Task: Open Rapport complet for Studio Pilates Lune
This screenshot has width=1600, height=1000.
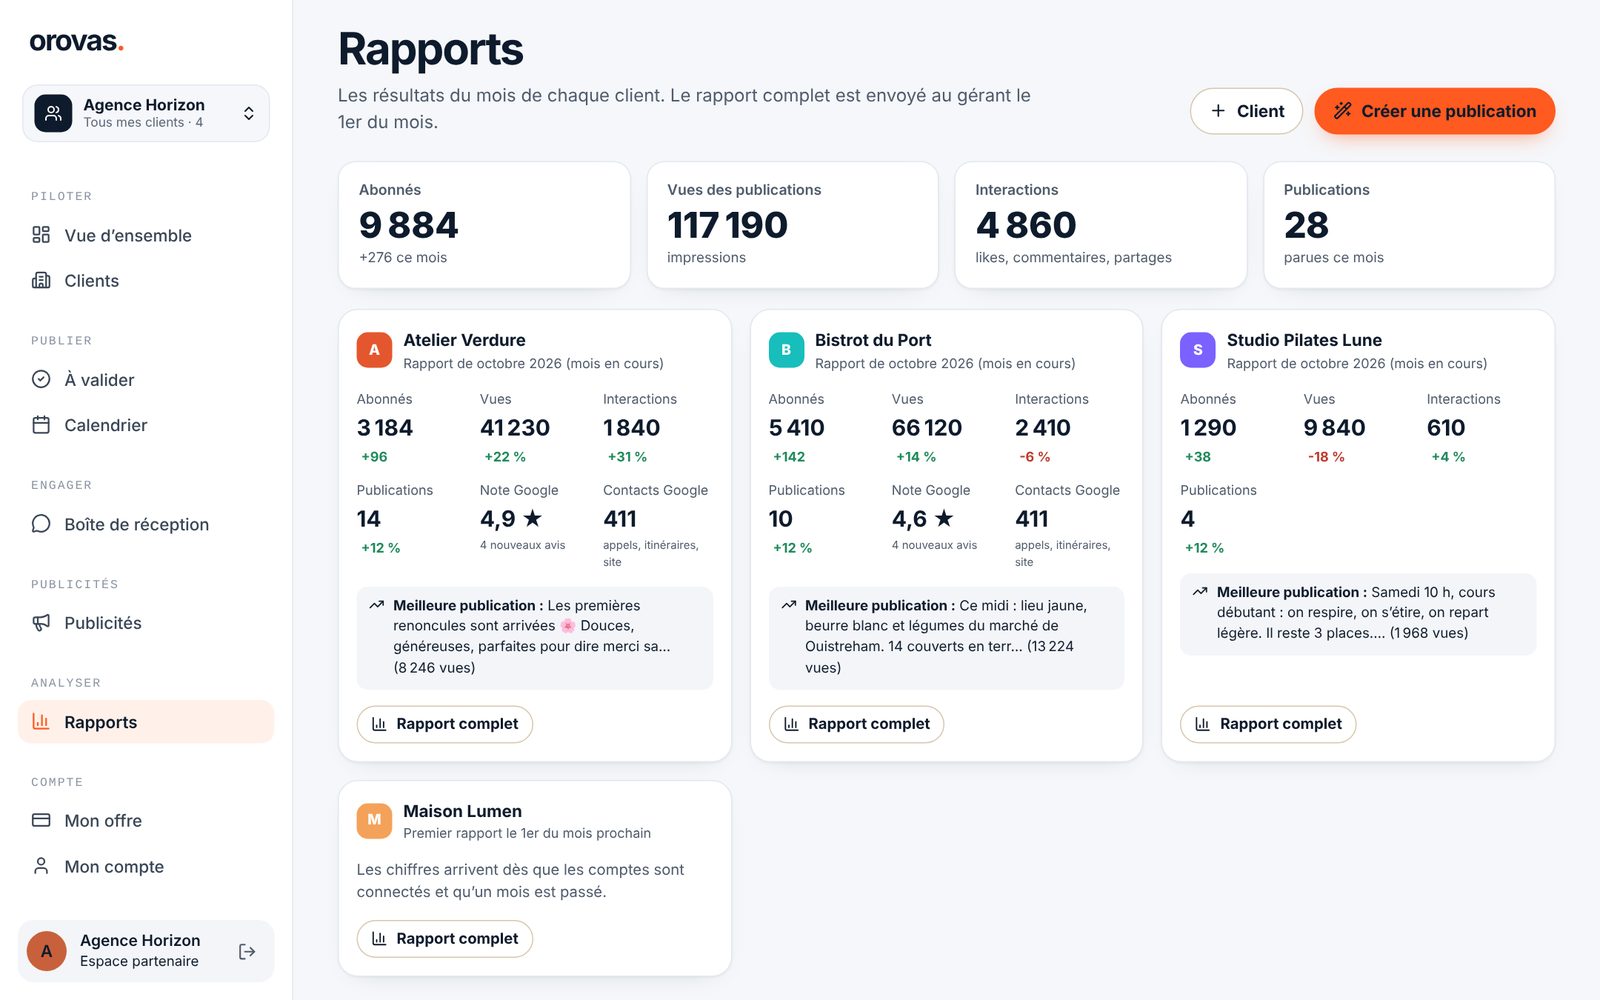Action: click(x=1268, y=724)
